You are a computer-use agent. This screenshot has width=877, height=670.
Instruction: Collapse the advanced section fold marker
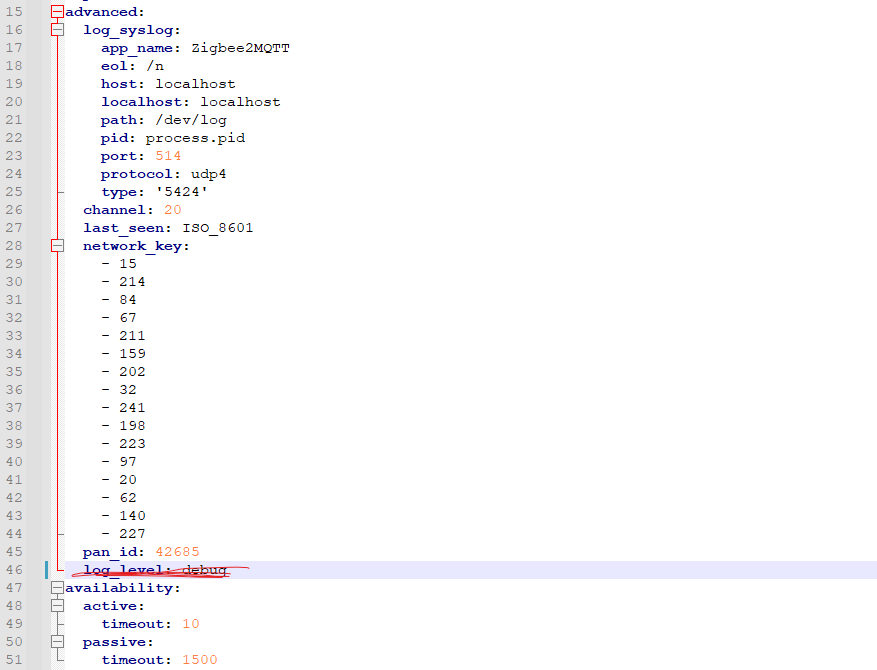57,12
